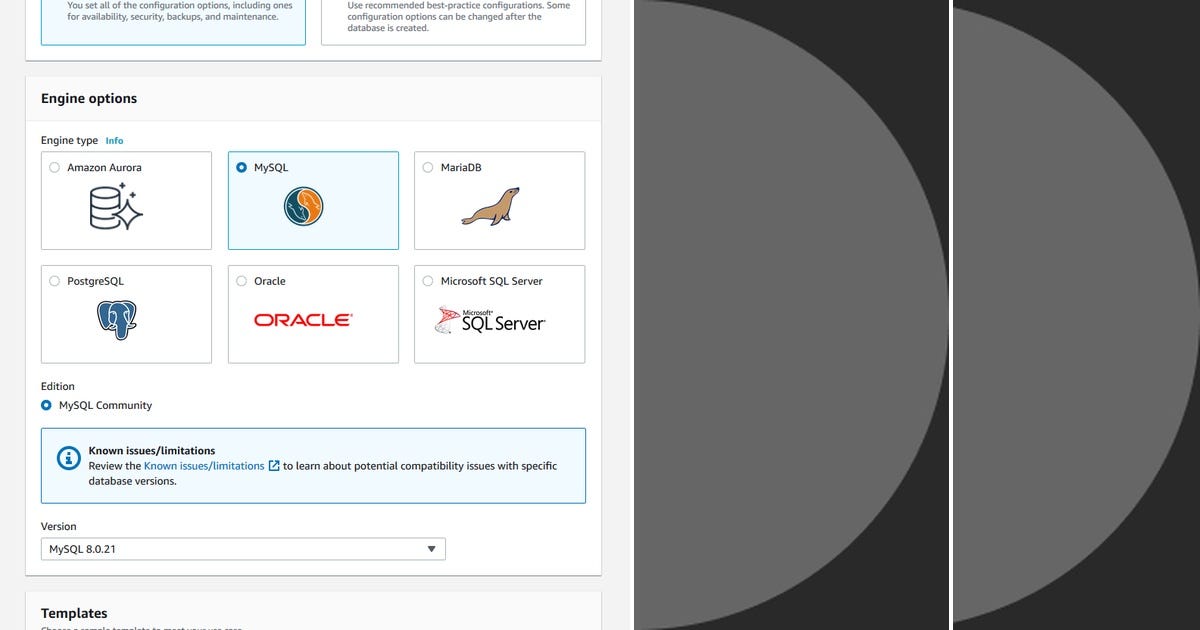
Task: Click the Amazon Aurora label text
Action: point(104,168)
